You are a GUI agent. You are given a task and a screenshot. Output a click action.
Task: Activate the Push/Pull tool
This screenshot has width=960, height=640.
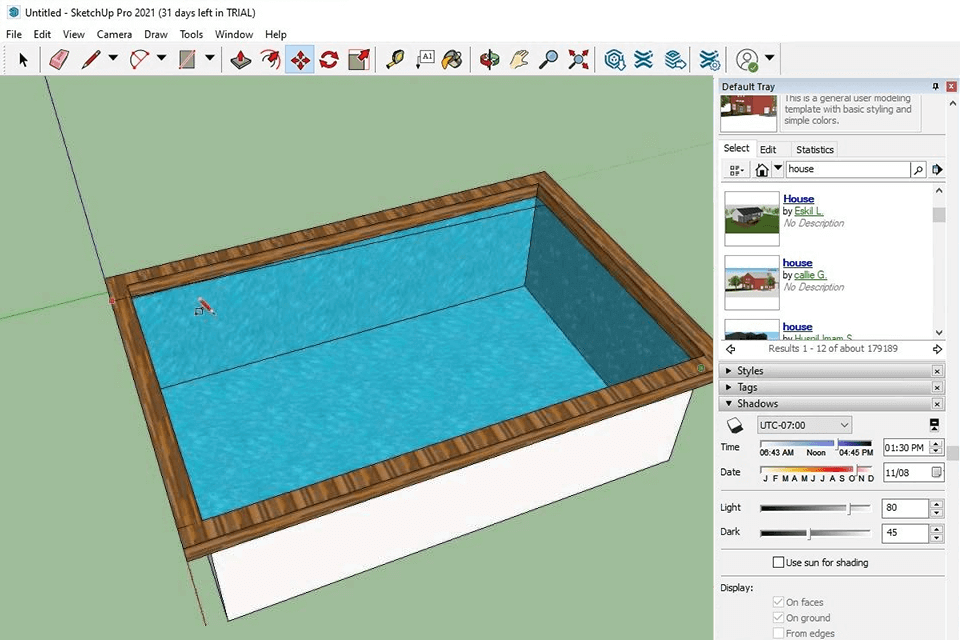point(241,60)
